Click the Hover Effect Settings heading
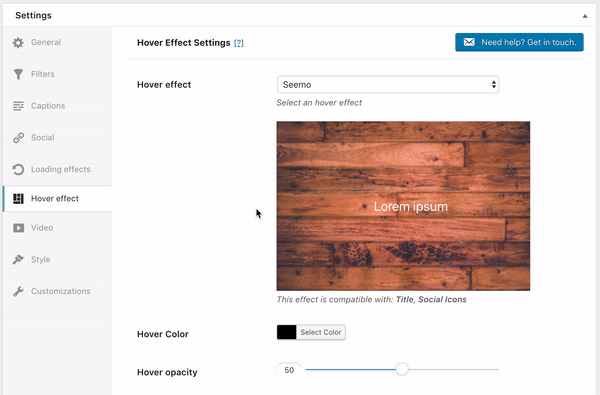 point(184,43)
